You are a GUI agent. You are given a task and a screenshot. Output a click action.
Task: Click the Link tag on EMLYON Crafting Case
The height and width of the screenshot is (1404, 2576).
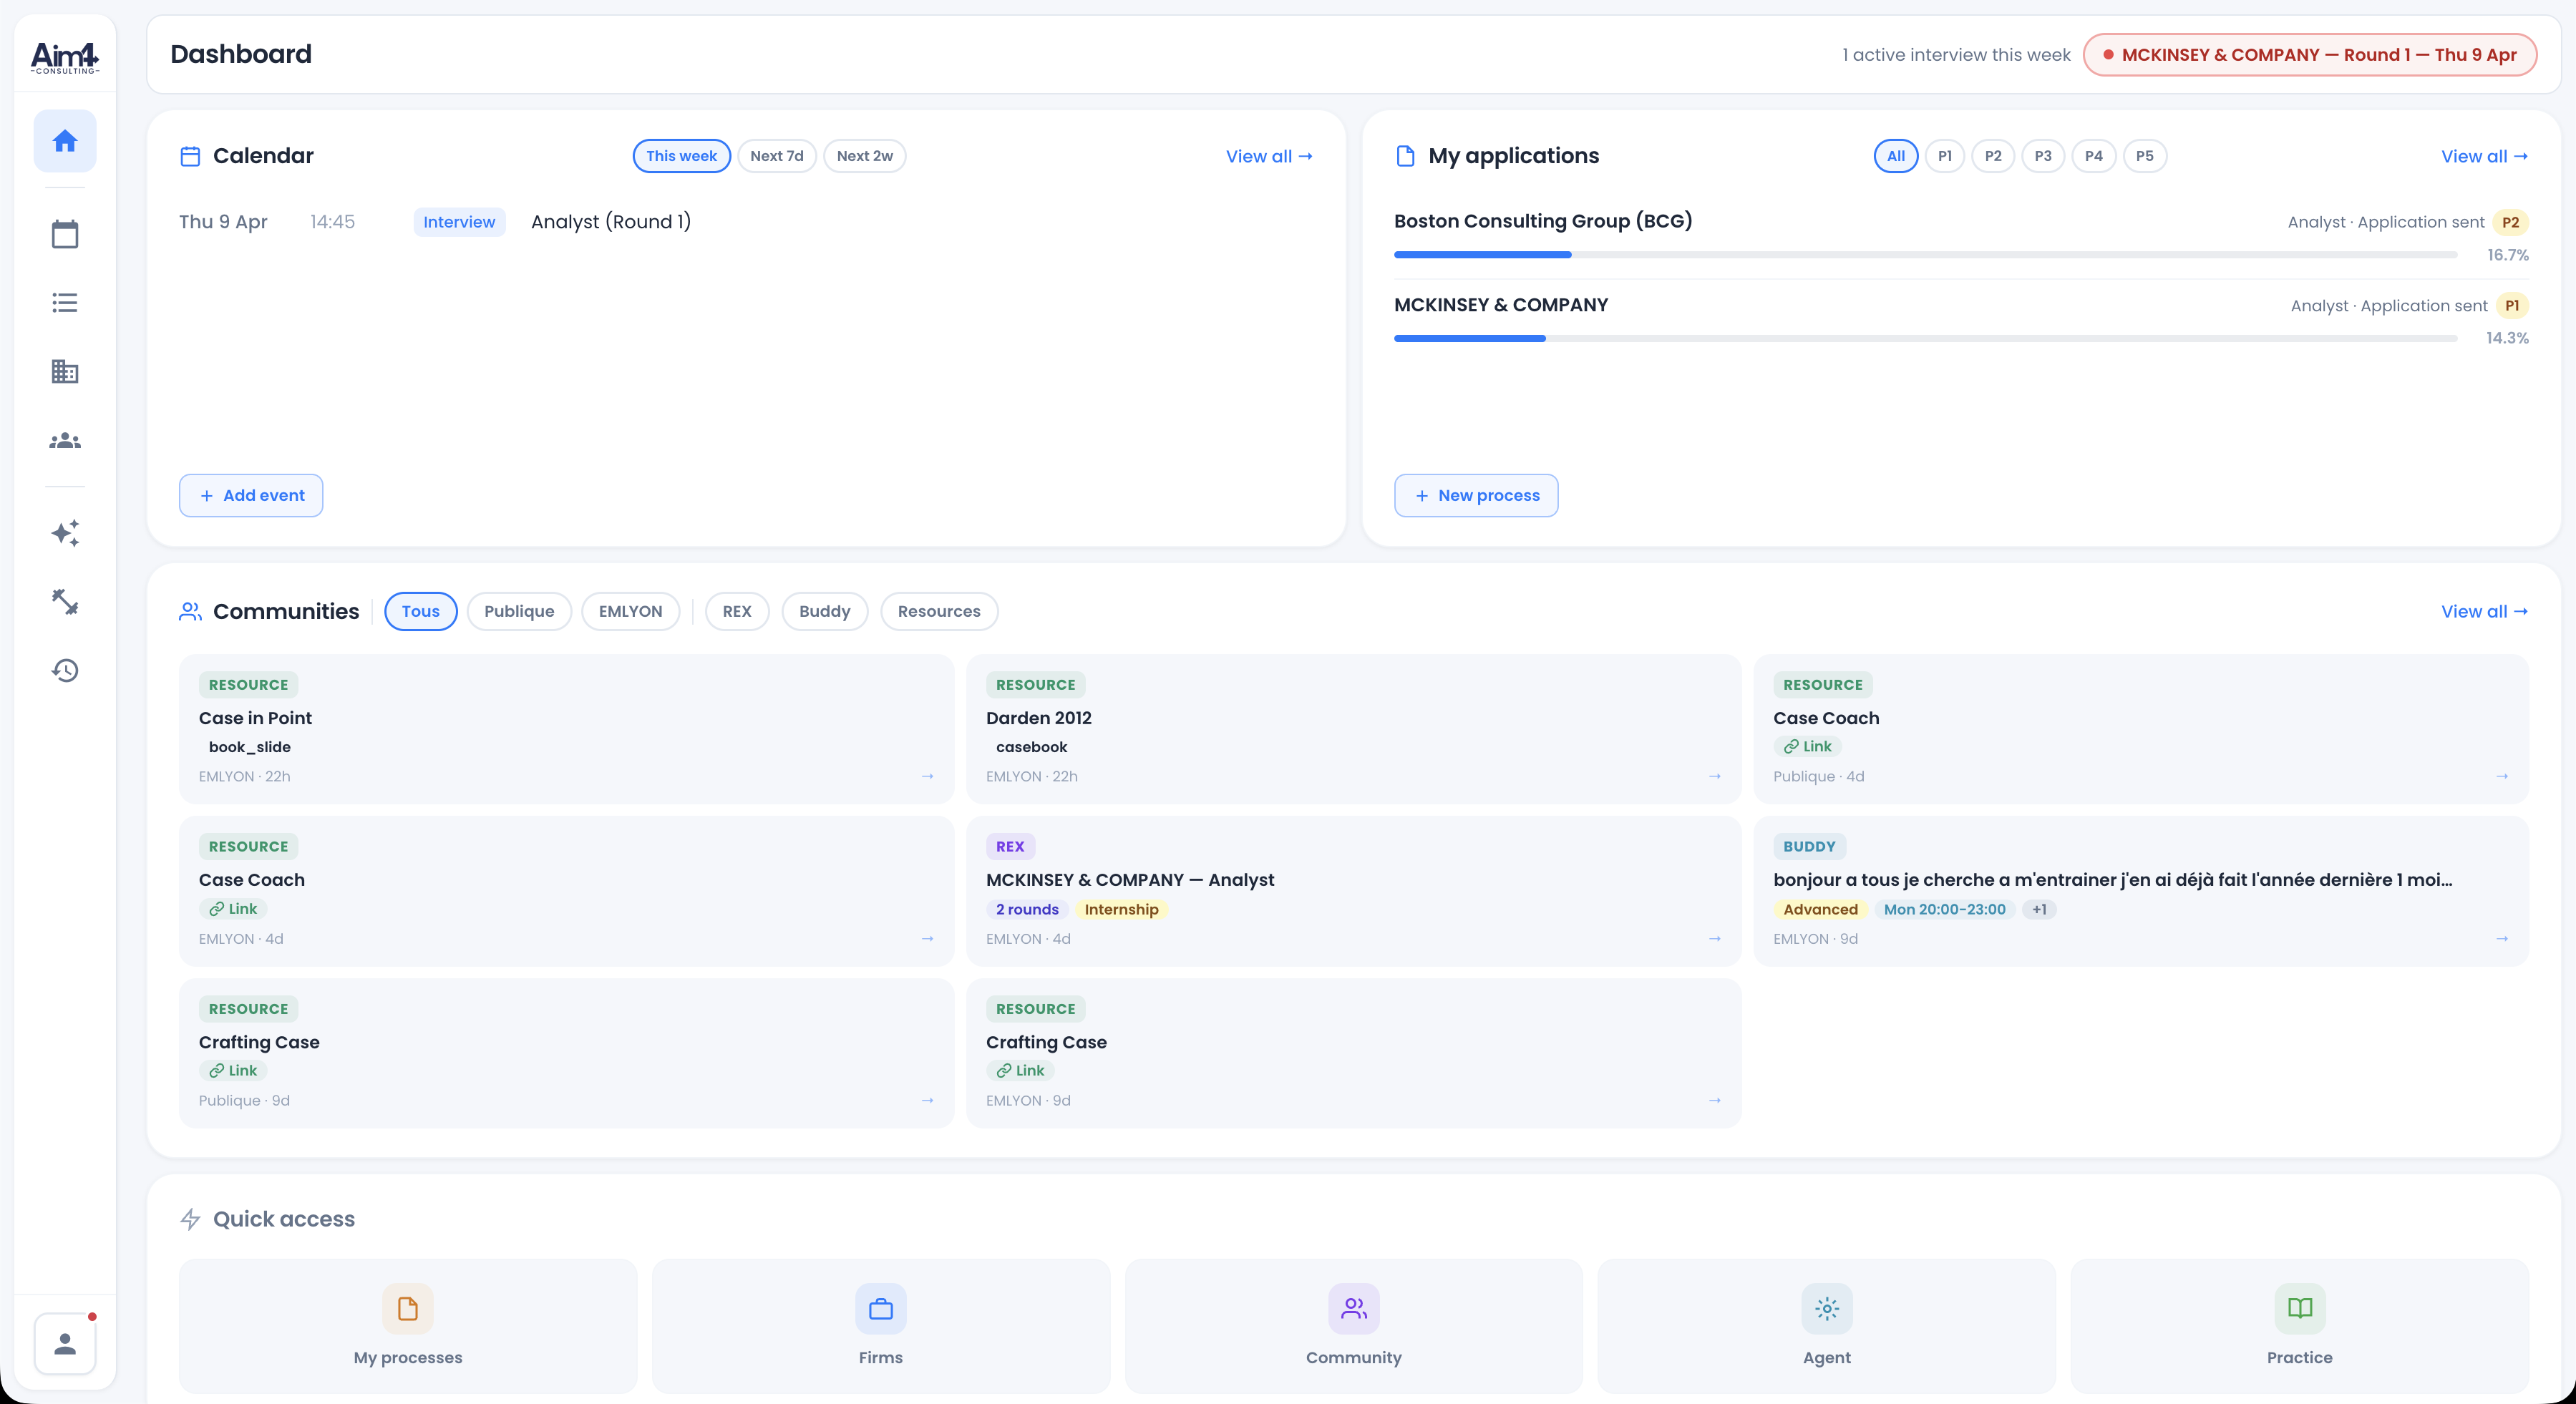(x=1020, y=1070)
